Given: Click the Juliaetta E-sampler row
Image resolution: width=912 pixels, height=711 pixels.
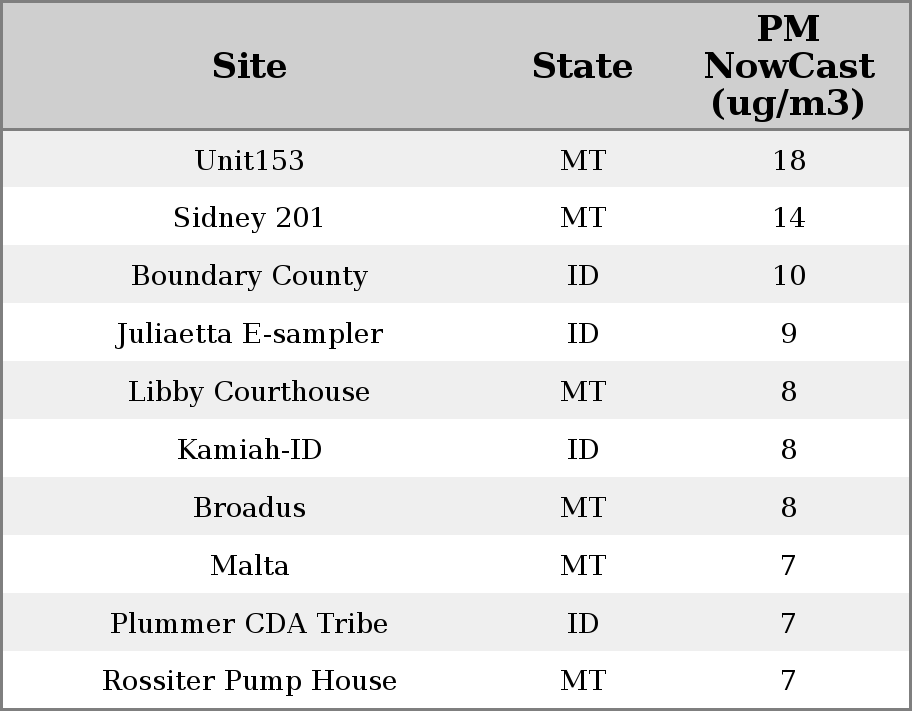Looking at the screenshot, I should pos(249,334).
